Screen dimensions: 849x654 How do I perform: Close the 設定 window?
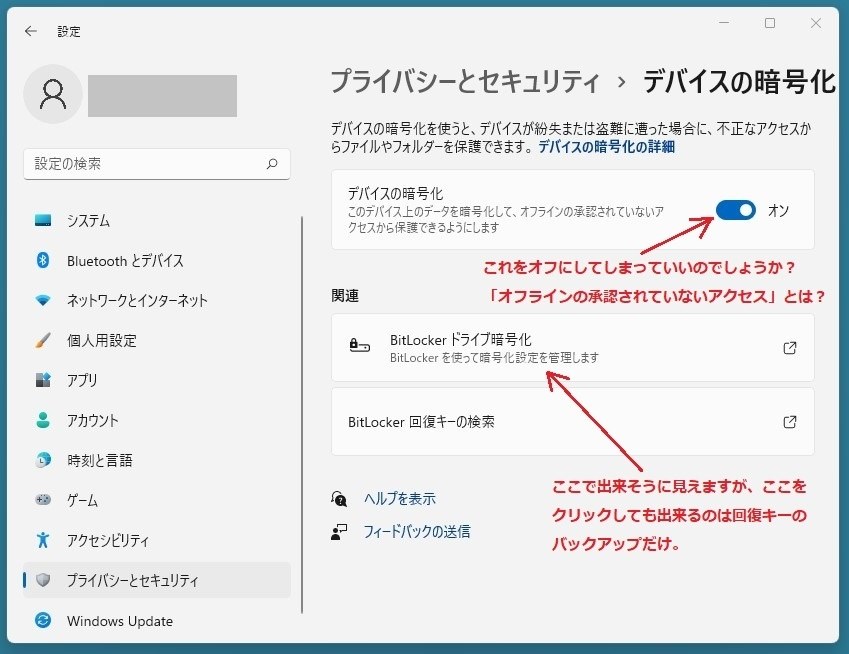(x=815, y=23)
